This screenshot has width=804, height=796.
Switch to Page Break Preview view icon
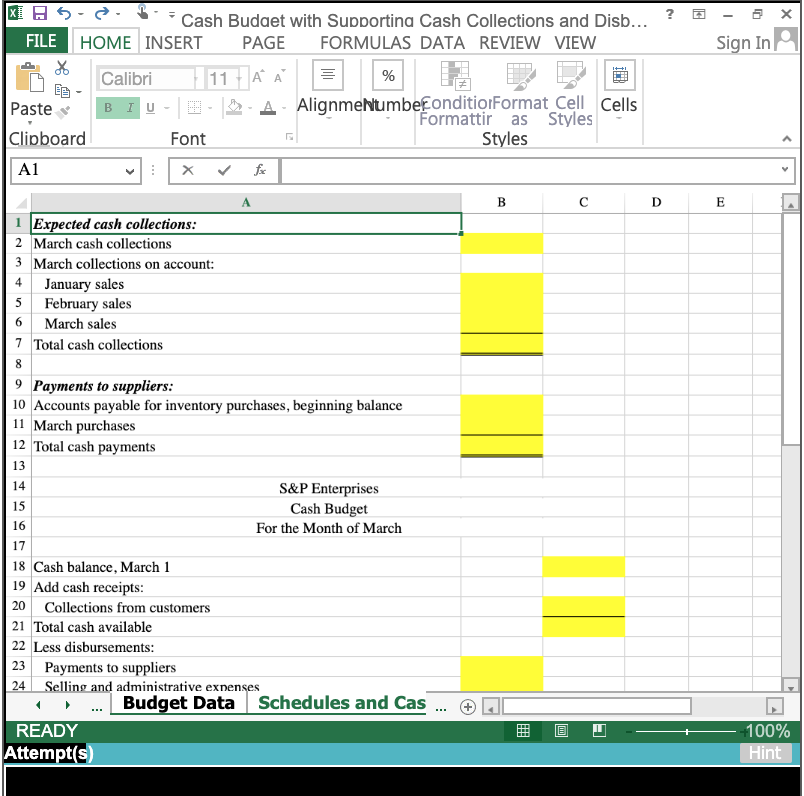[598, 731]
